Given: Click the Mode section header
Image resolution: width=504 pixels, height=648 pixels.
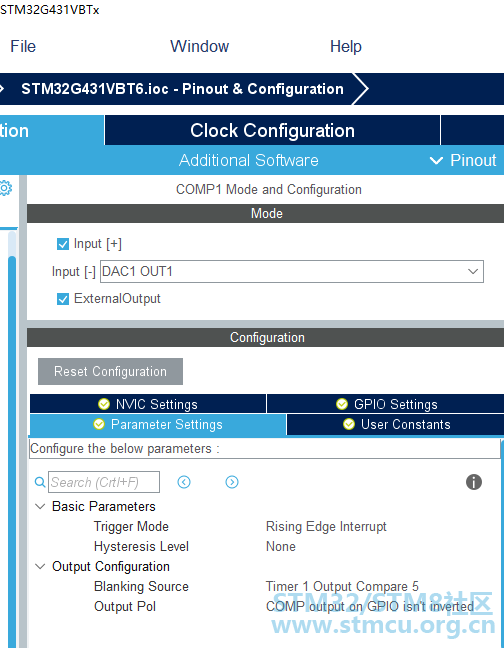Looking at the screenshot, I should click(x=266, y=213).
